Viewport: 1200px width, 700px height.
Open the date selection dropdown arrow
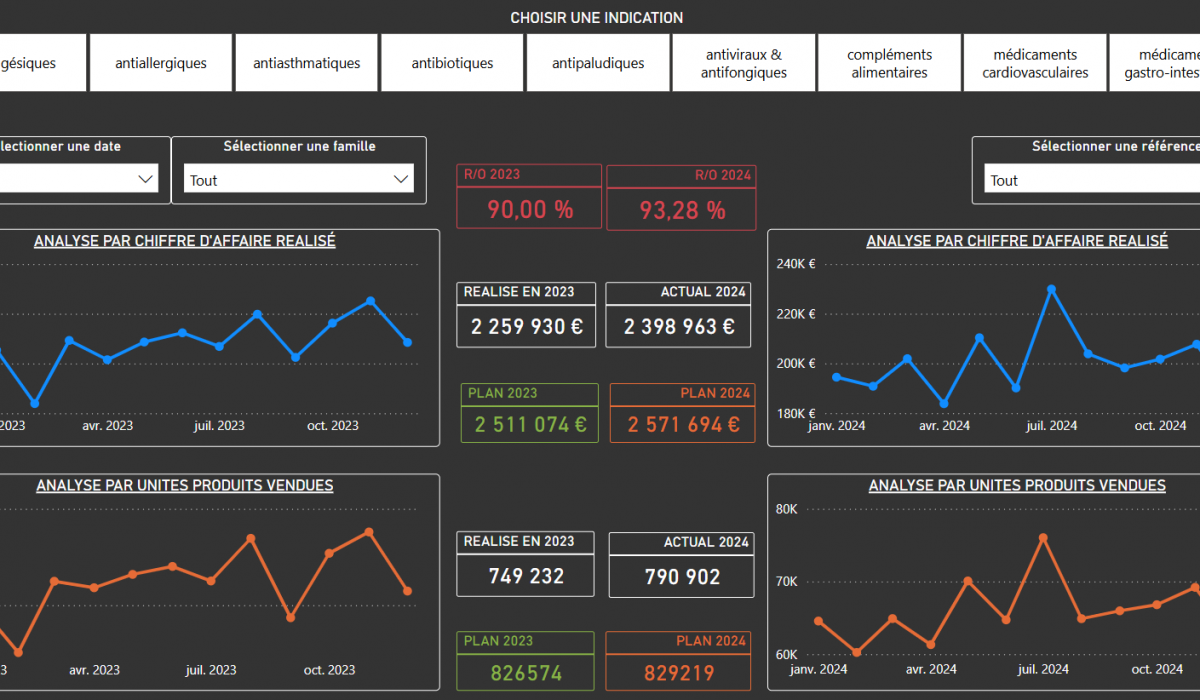tap(146, 179)
